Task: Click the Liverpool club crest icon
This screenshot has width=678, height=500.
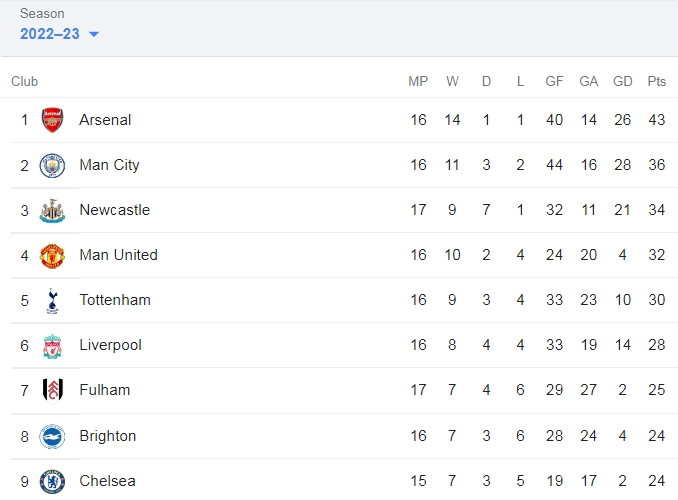Action: coord(52,346)
